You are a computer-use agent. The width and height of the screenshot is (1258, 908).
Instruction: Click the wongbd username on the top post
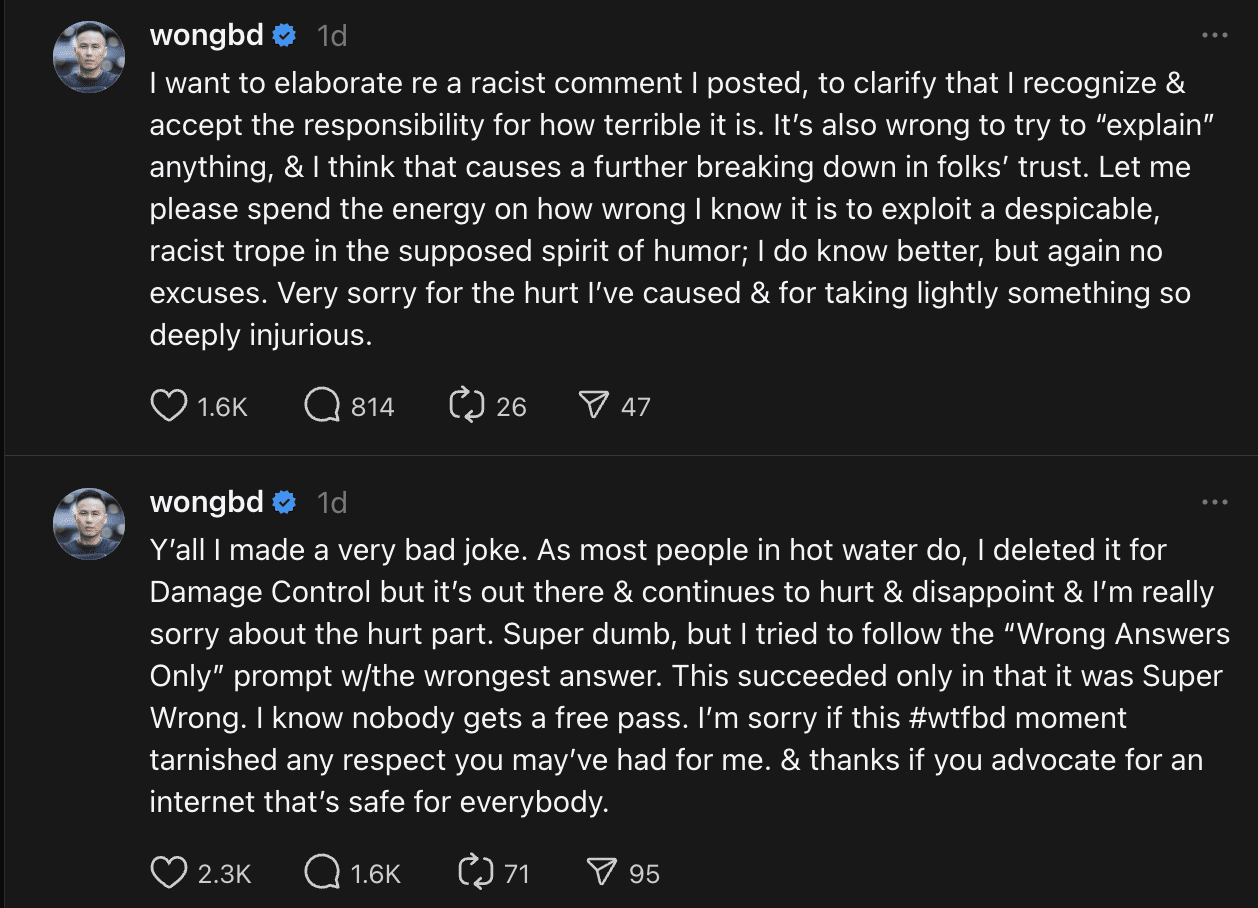[206, 36]
